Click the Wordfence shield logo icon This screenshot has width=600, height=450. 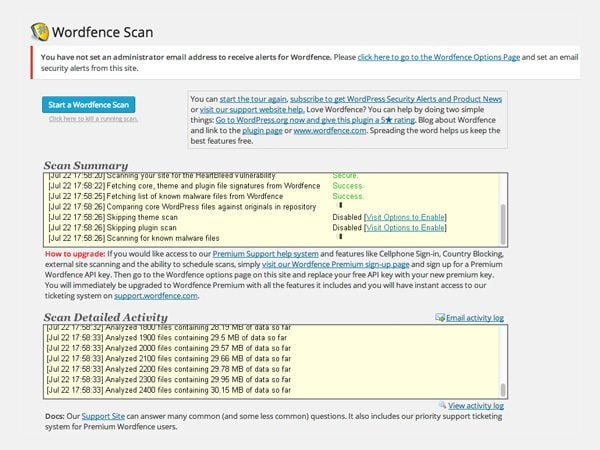tap(39, 32)
